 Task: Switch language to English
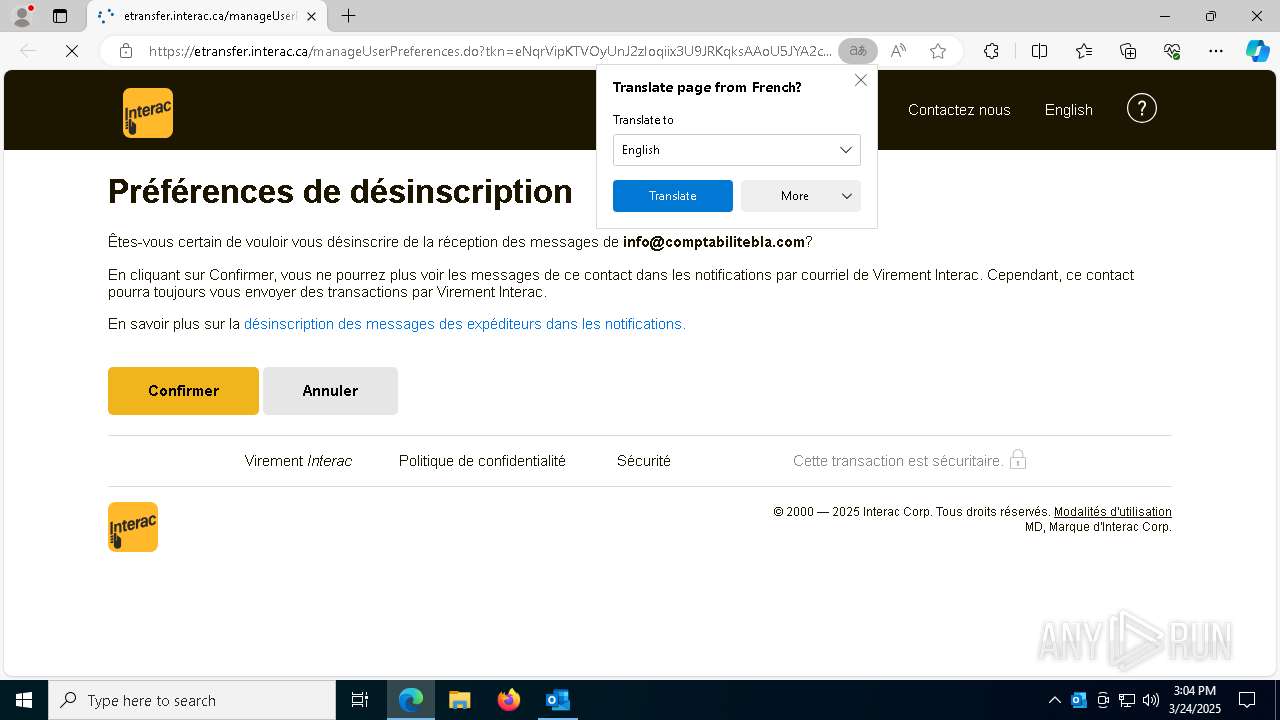click(1069, 110)
